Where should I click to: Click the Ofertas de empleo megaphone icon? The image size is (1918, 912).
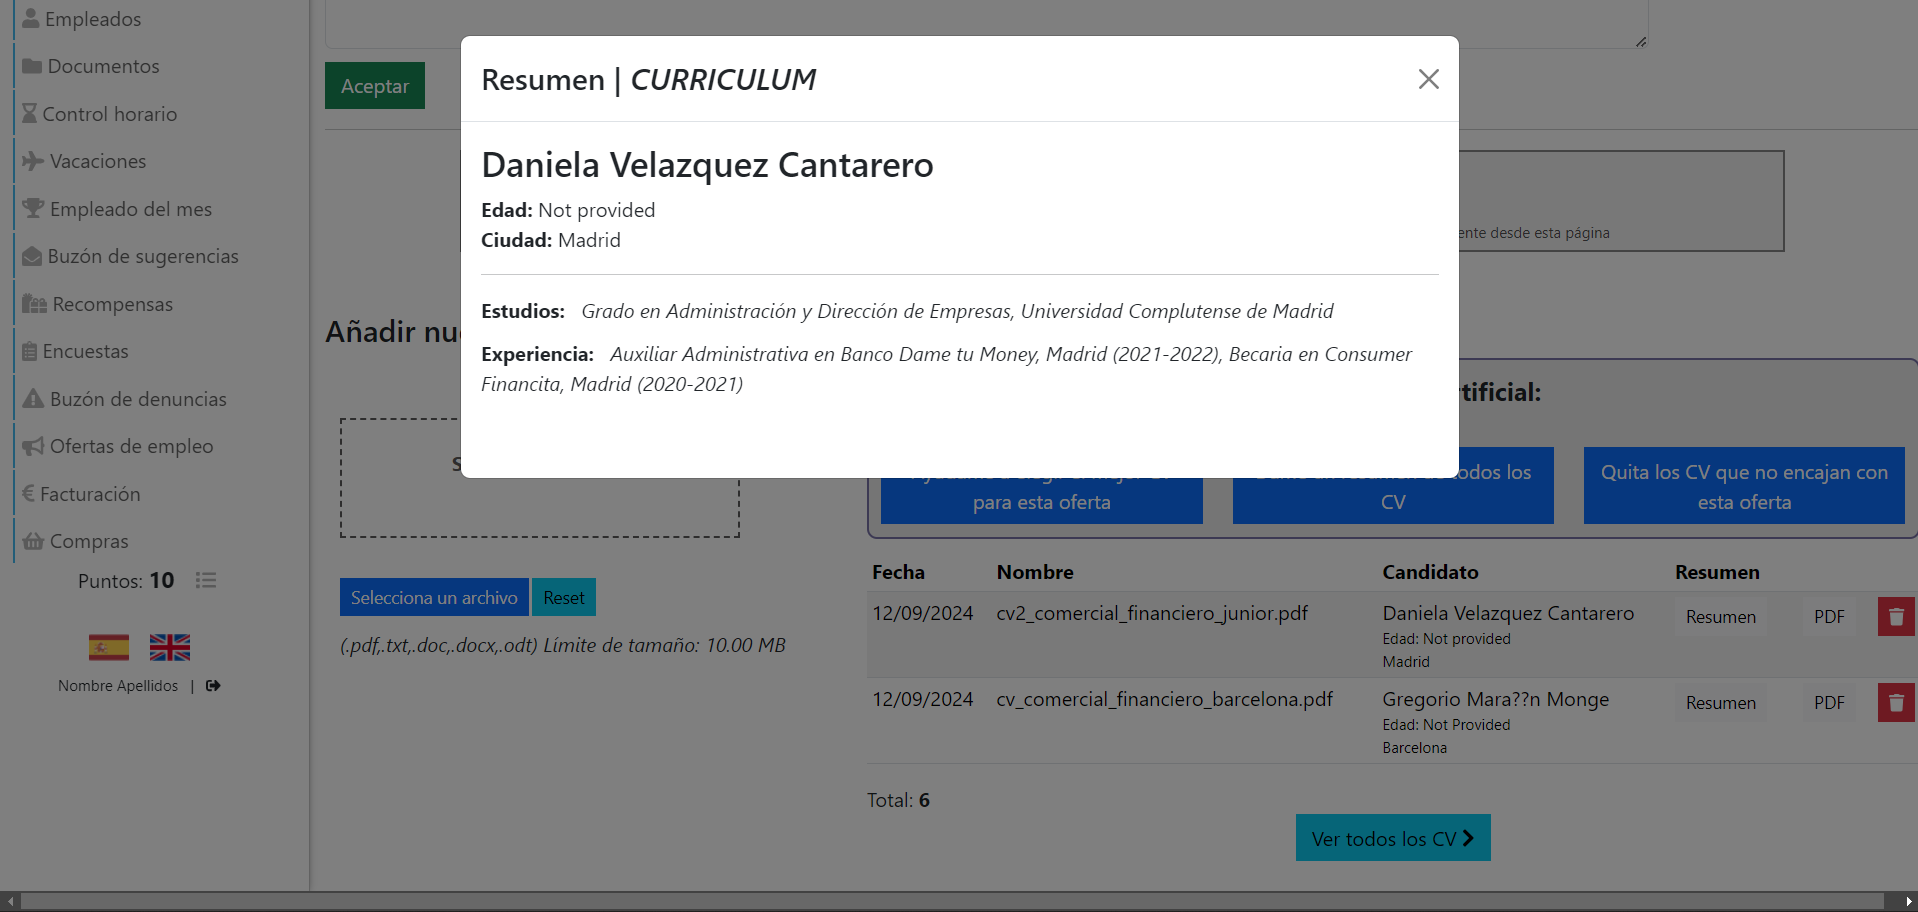[x=33, y=446]
